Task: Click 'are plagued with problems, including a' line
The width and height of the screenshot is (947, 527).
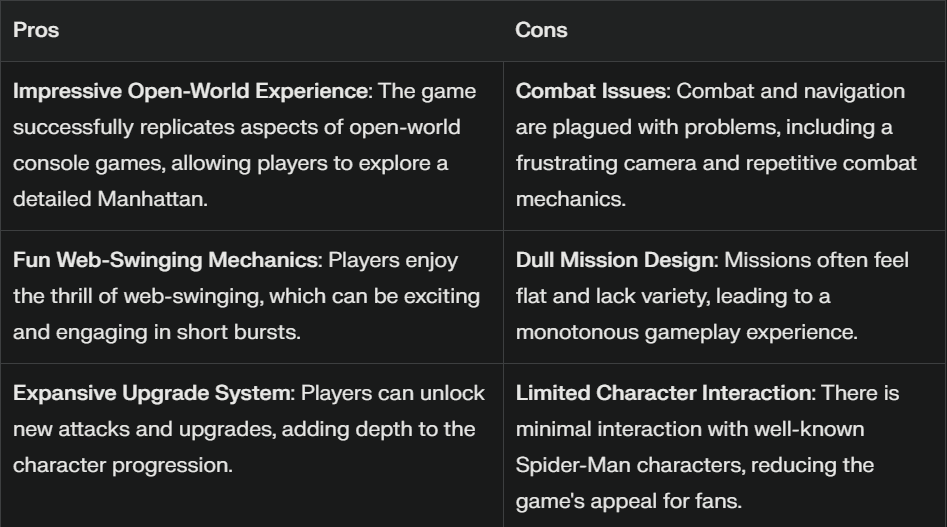Action: point(704,127)
